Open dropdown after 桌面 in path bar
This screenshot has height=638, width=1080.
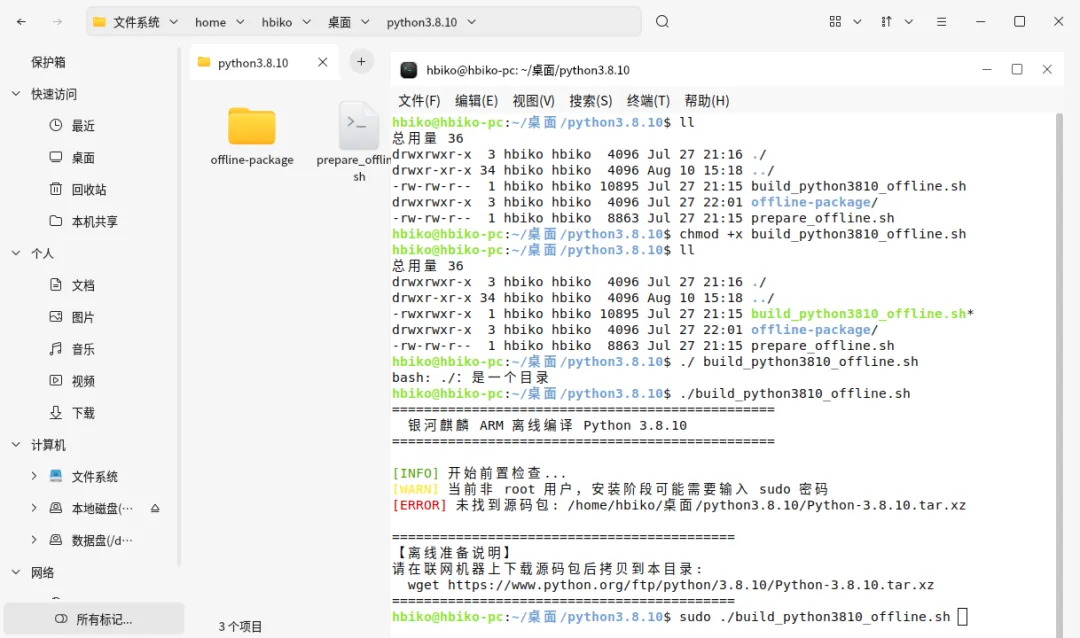(x=365, y=22)
